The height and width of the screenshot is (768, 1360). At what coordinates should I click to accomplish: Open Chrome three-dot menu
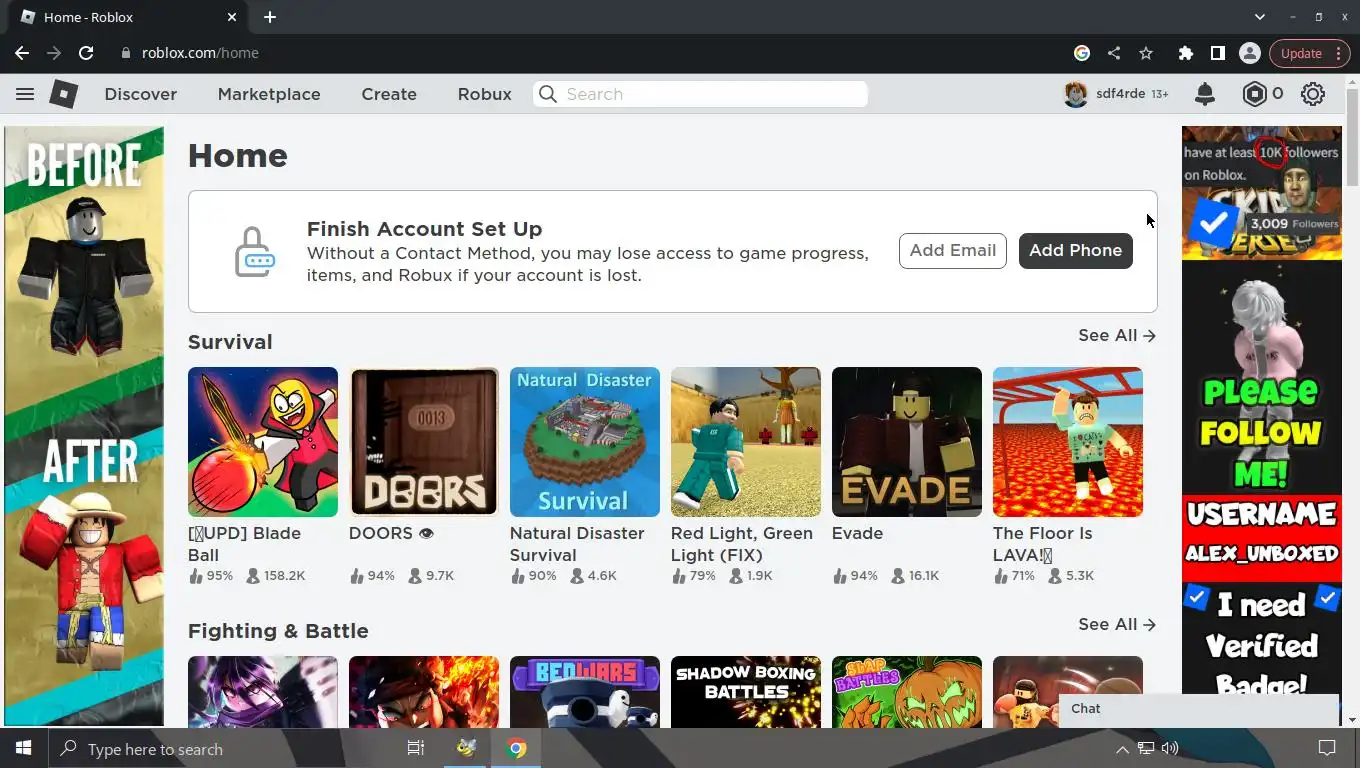(1339, 53)
